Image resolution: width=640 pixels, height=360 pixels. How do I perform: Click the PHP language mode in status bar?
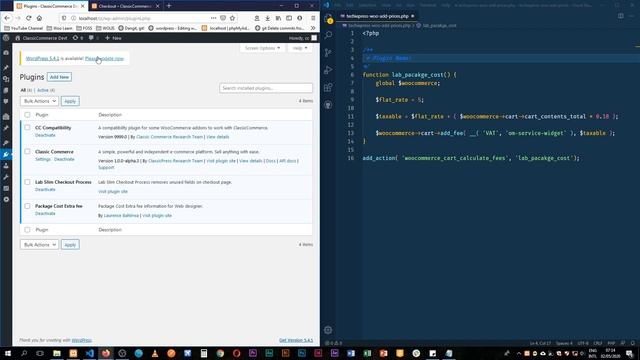pos(611,343)
